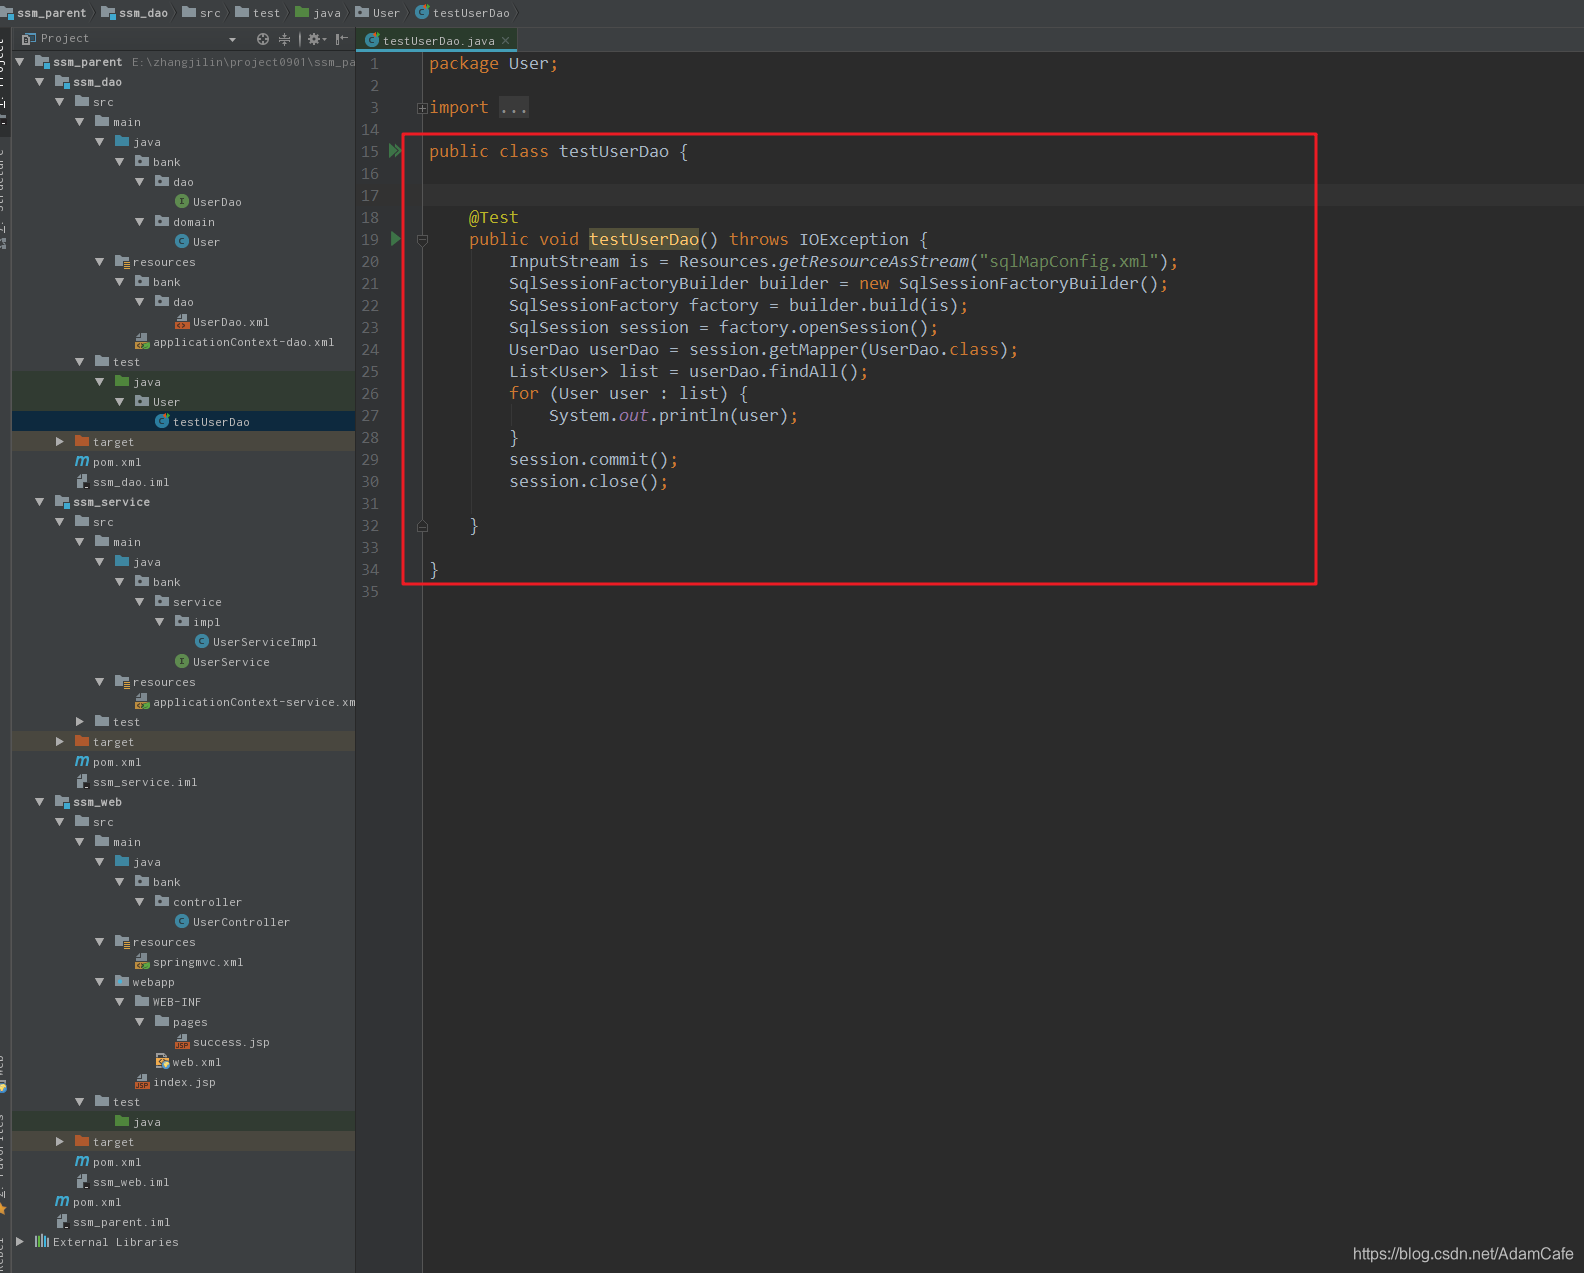Viewport: 1584px width, 1273px height.
Task: Run the testUserDao method gutter icon on line 19
Action: point(395,239)
